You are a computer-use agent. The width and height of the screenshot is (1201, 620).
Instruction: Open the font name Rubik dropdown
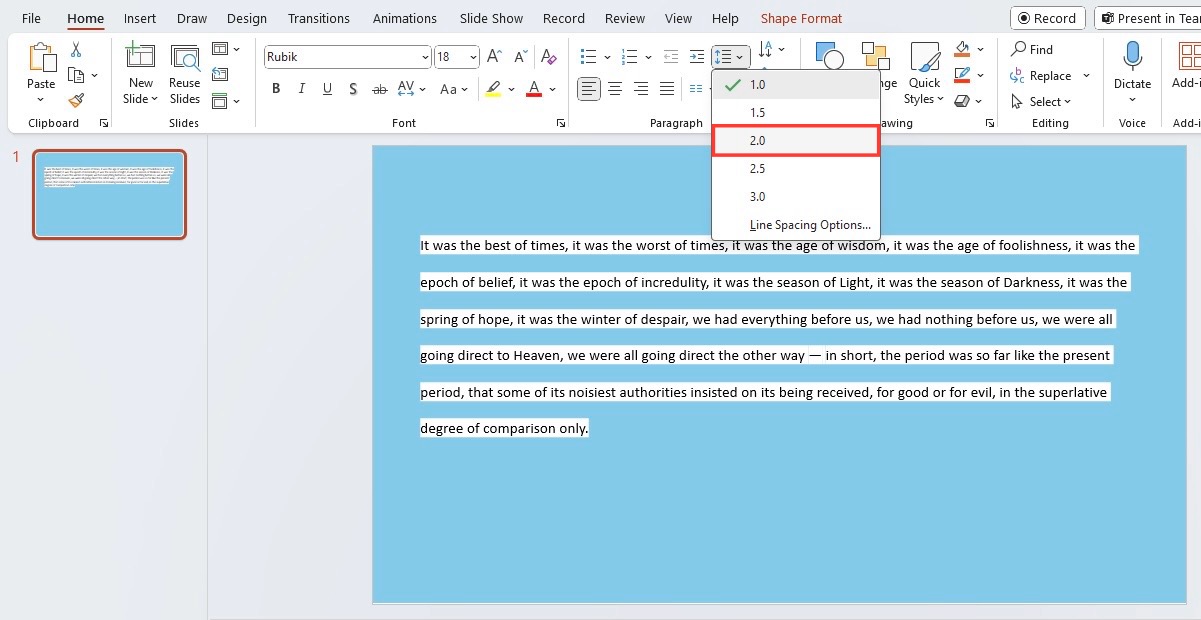click(x=426, y=57)
